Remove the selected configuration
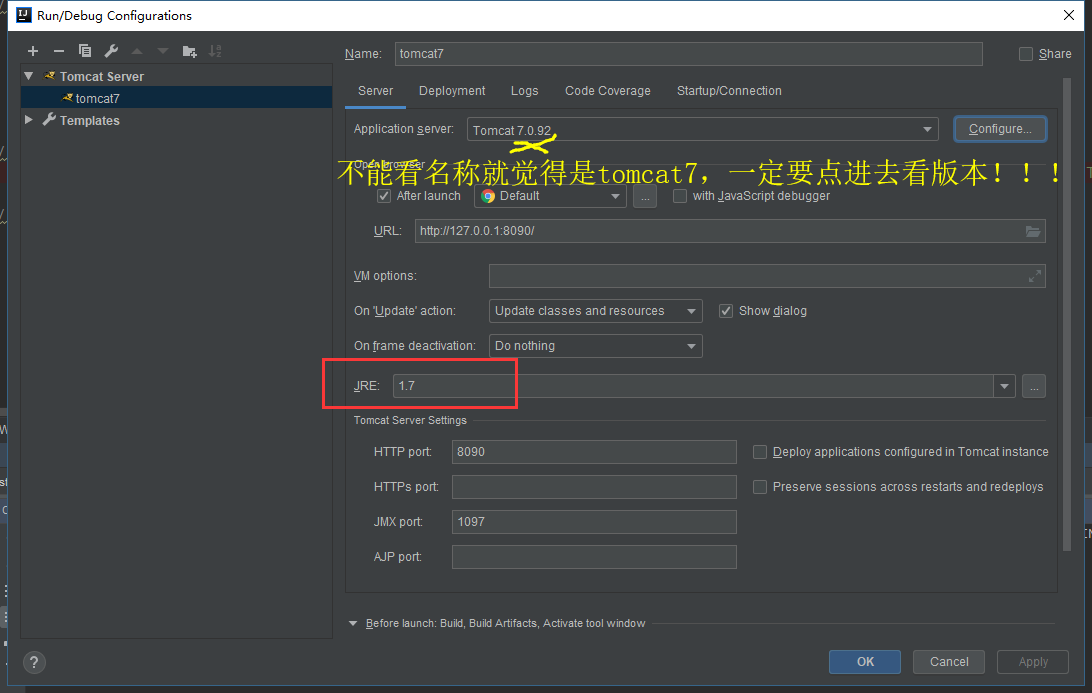This screenshot has height=693, width=1092. click(x=58, y=50)
